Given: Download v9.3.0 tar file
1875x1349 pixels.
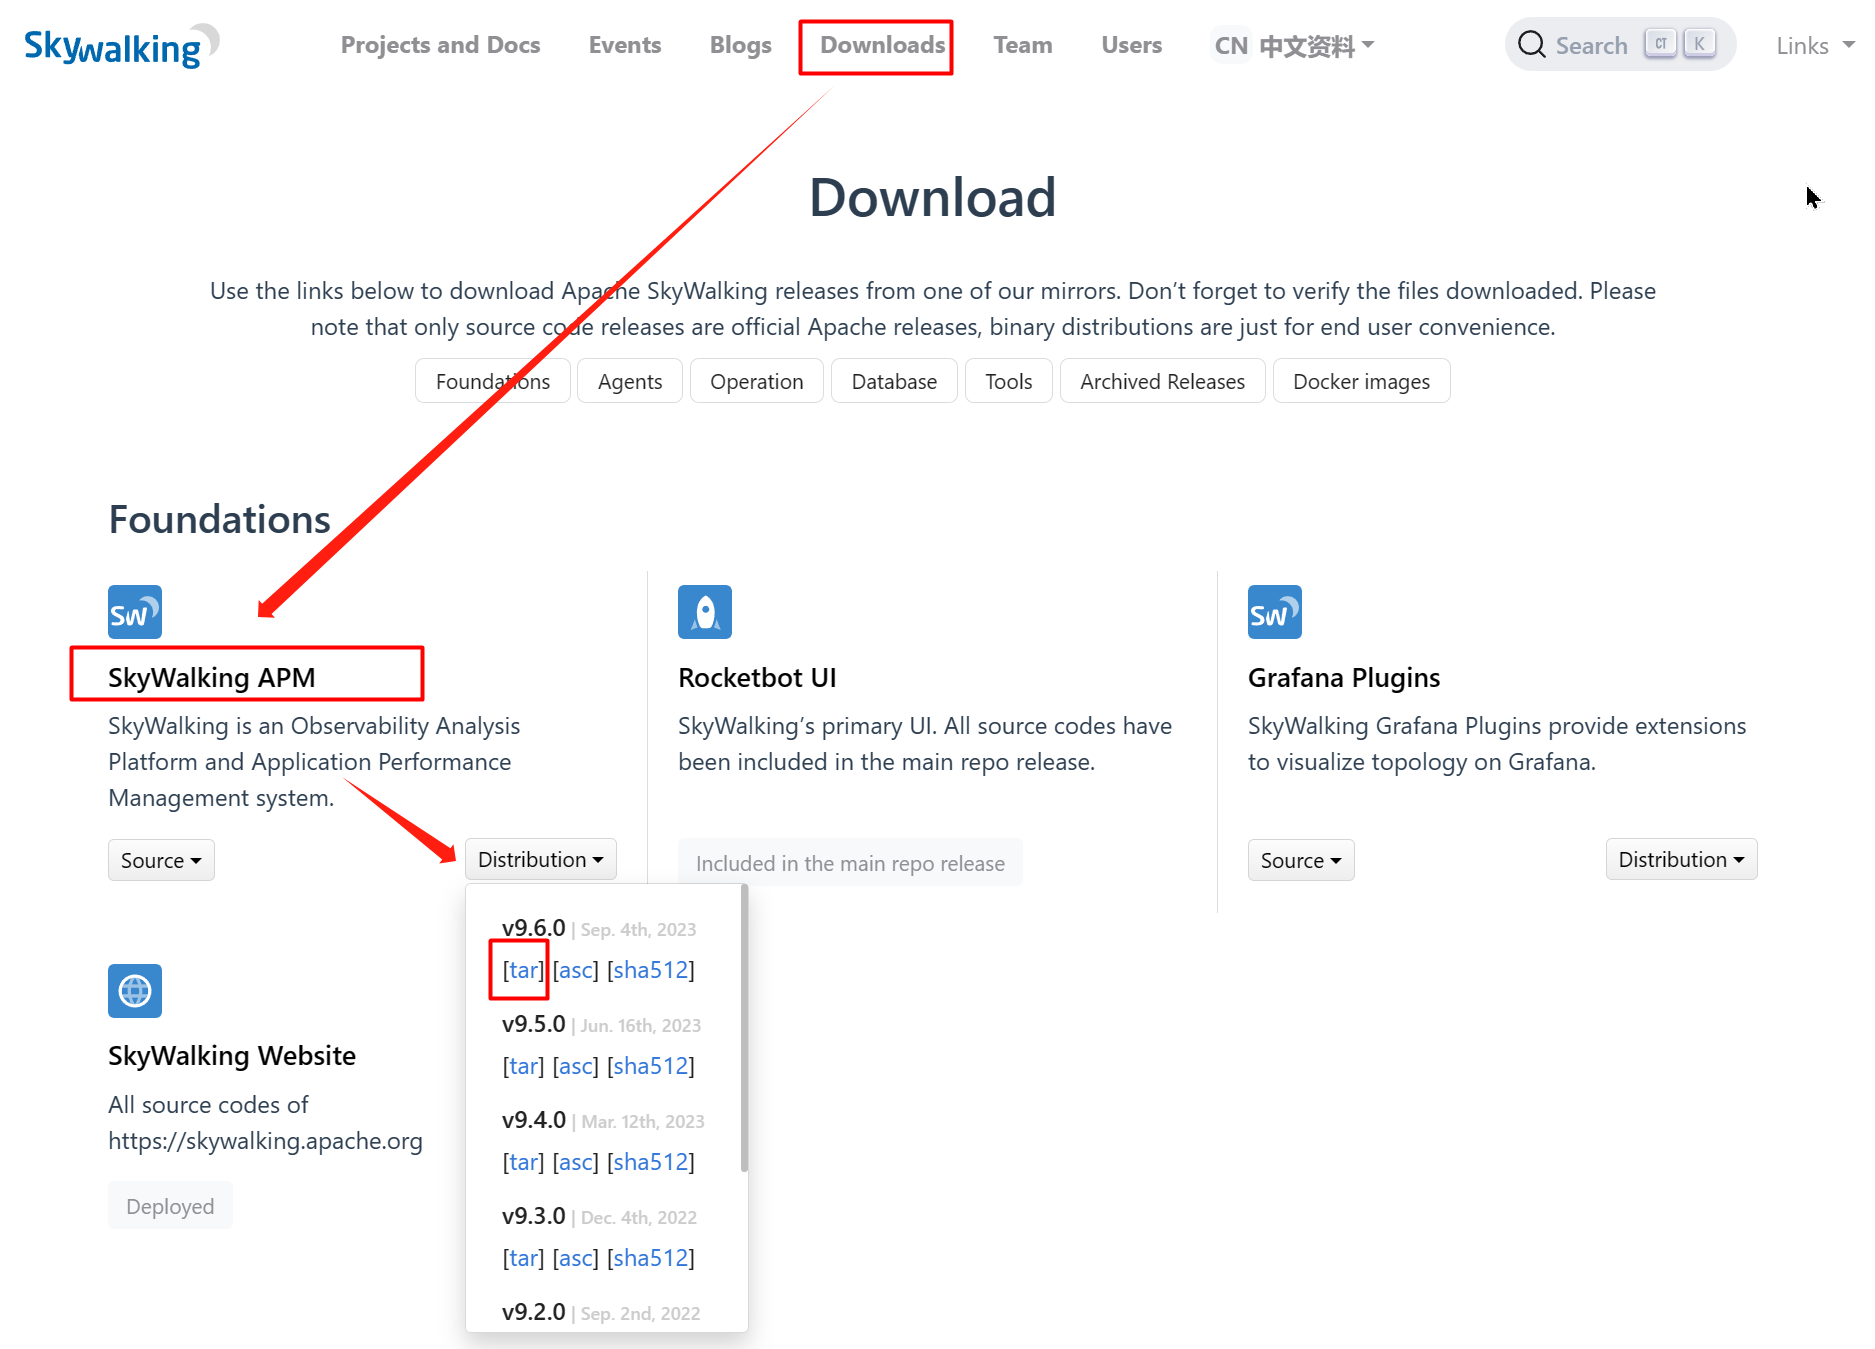Looking at the screenshot, I should [523, 1258].
